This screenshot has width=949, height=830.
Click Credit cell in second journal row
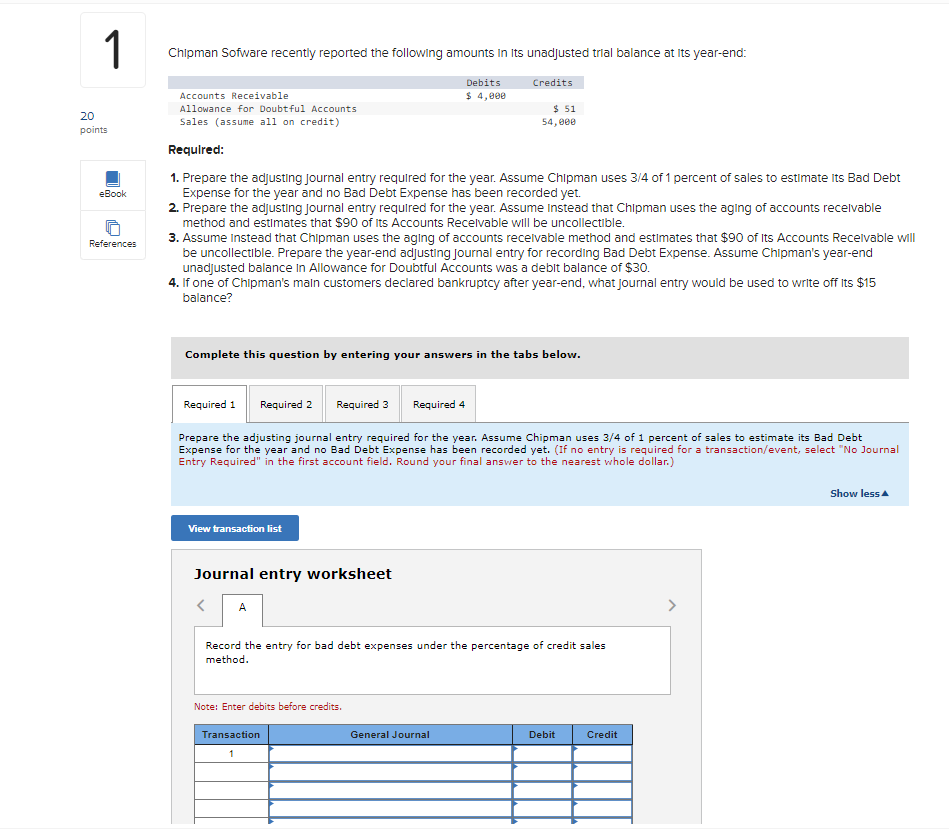click(602, 772)
